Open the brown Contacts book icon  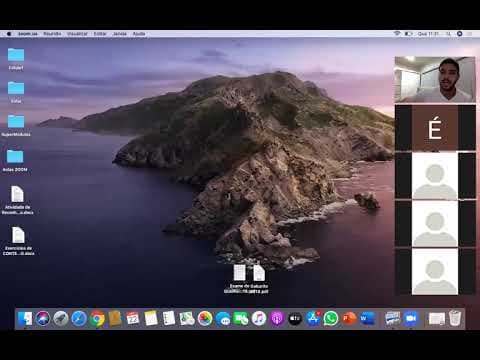115,319
